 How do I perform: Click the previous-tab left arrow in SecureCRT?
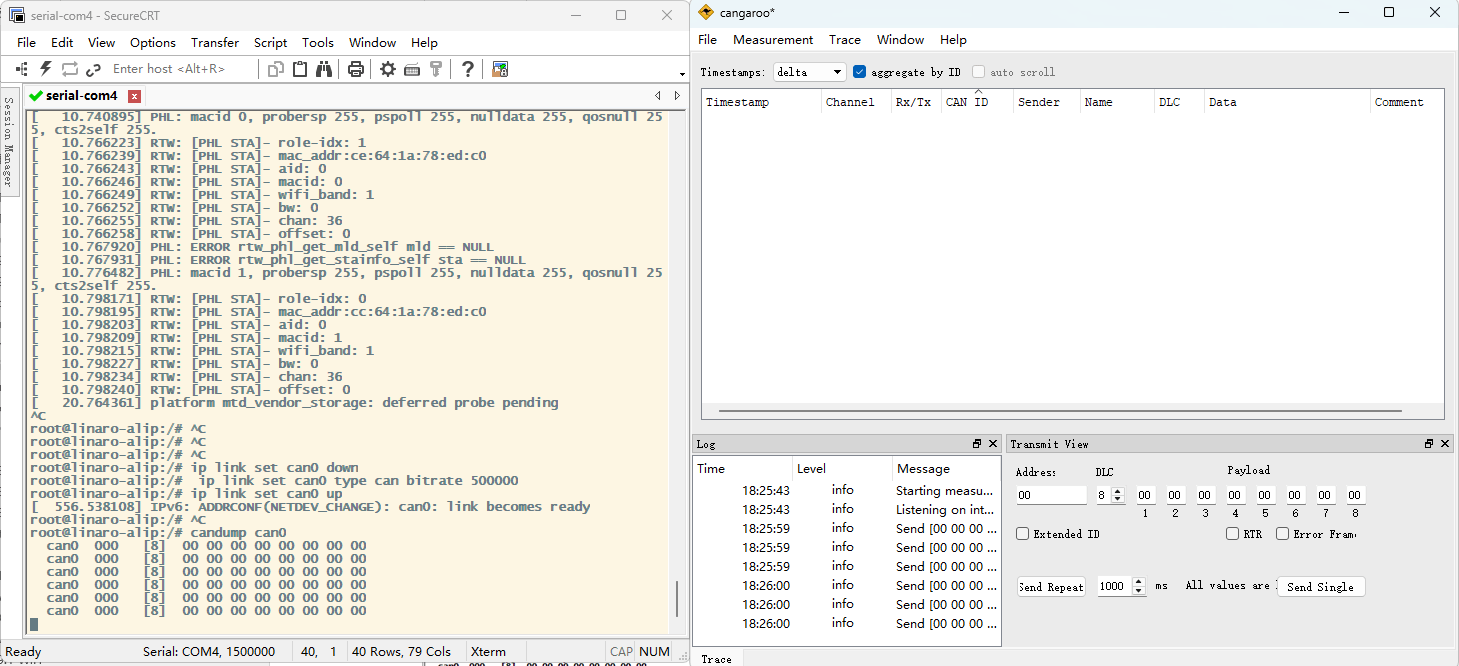[x=658, y=96]
